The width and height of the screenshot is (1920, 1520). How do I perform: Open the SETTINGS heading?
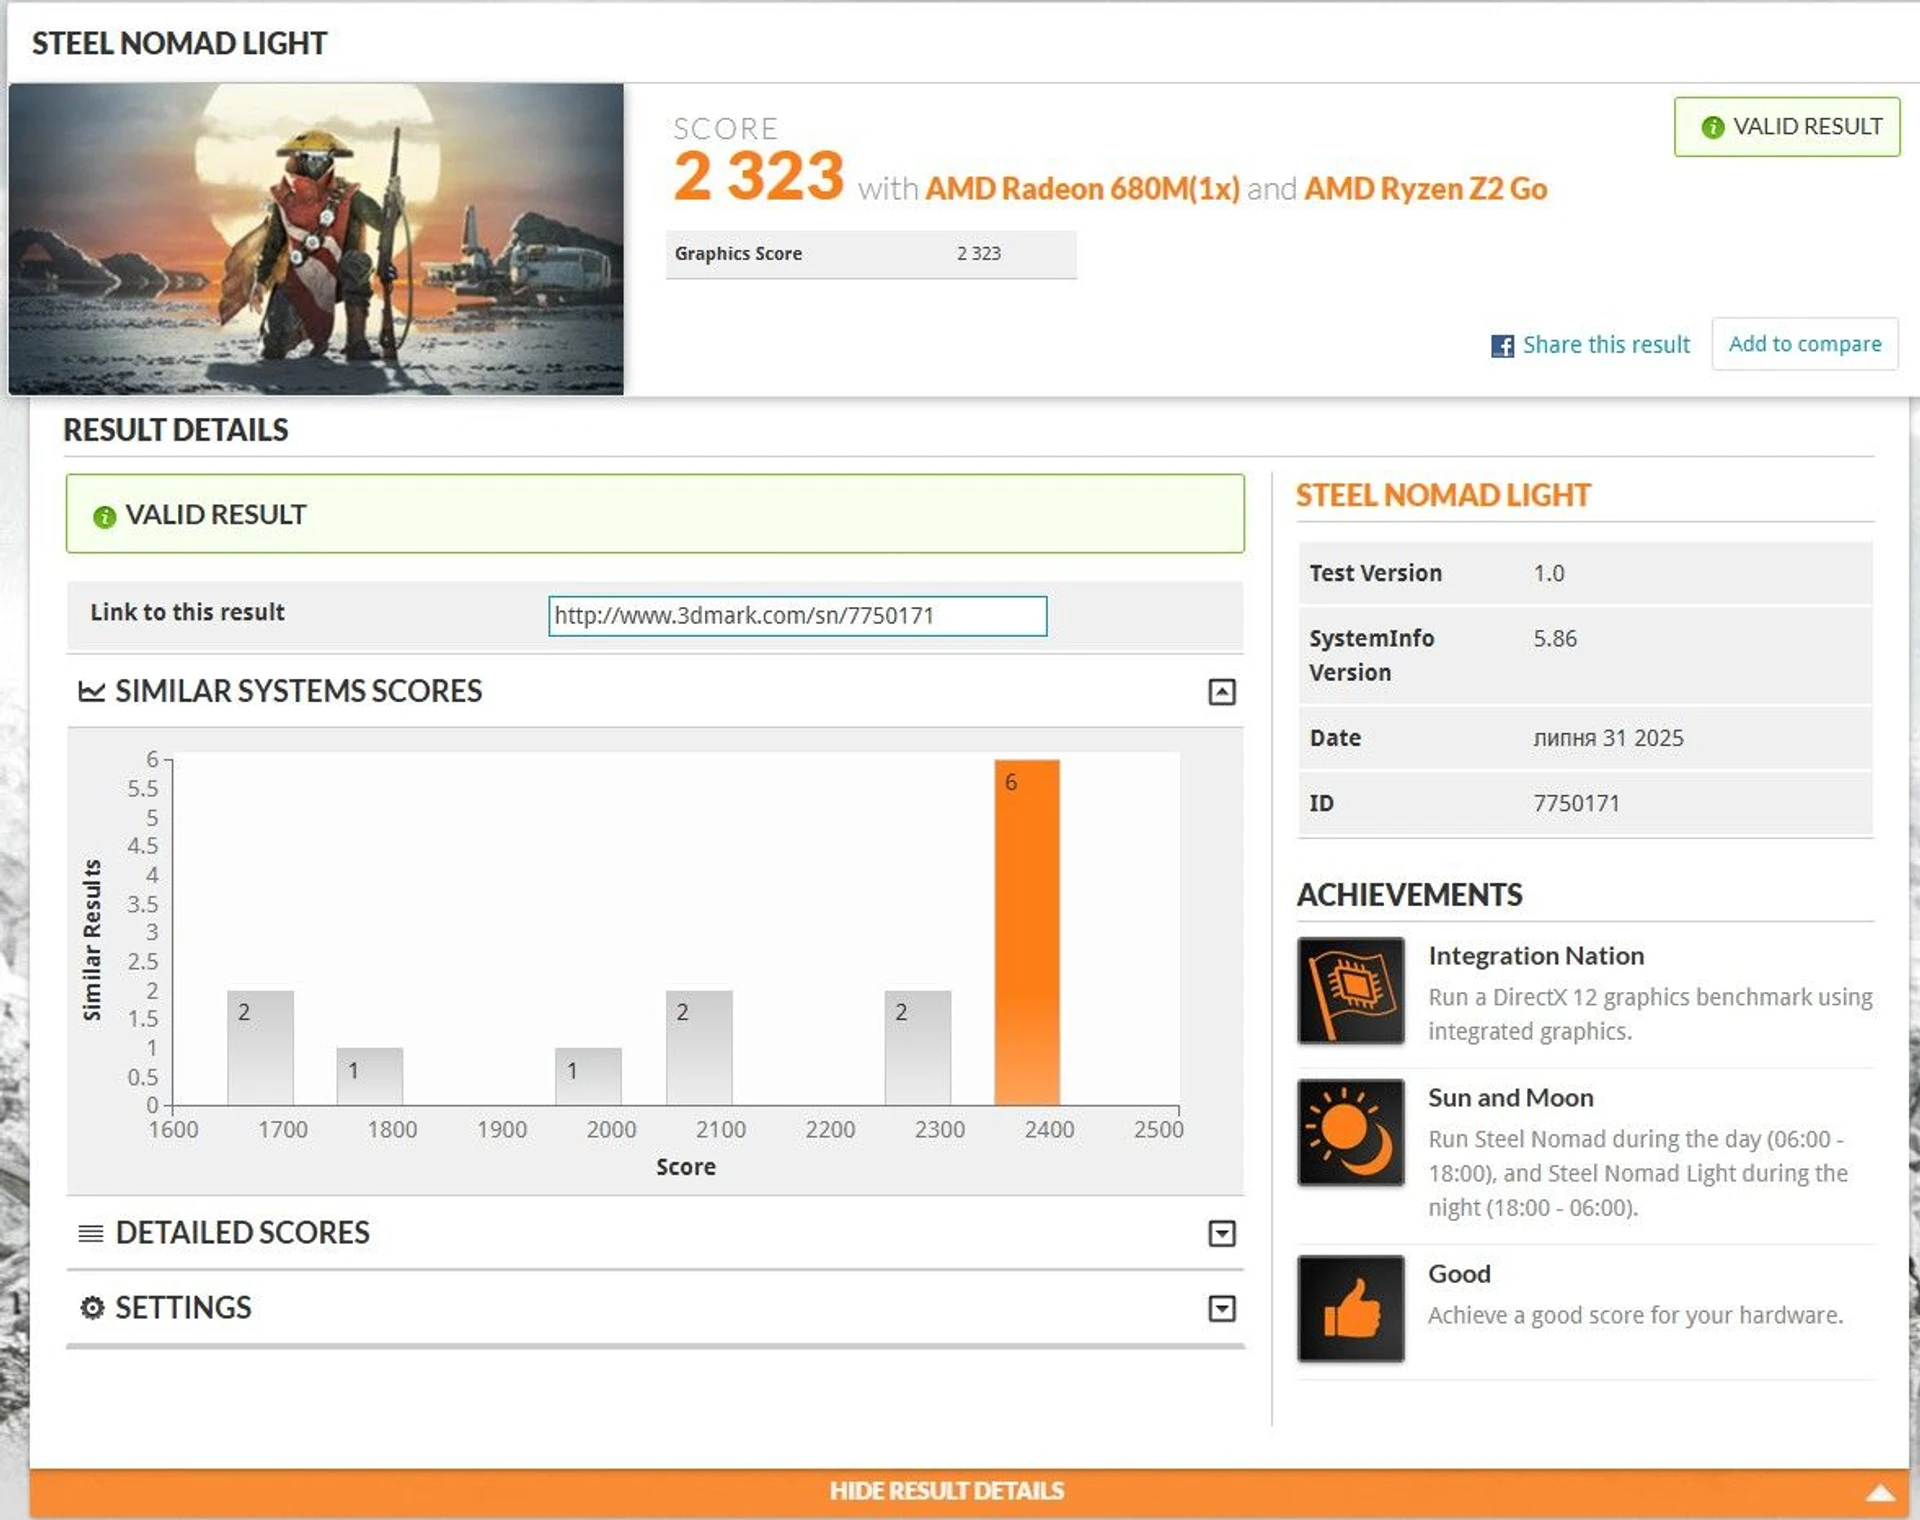point(183,1308)
